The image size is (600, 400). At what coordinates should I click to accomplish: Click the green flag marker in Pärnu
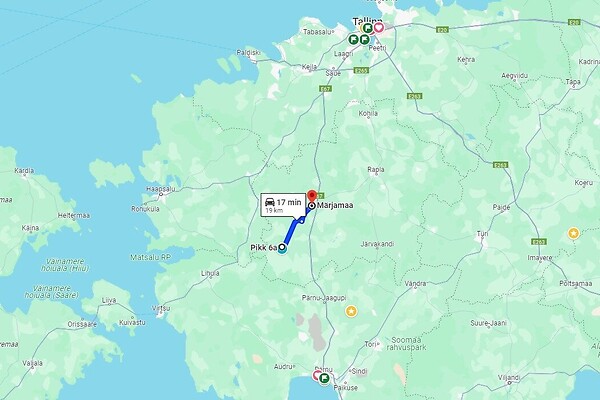324,379
